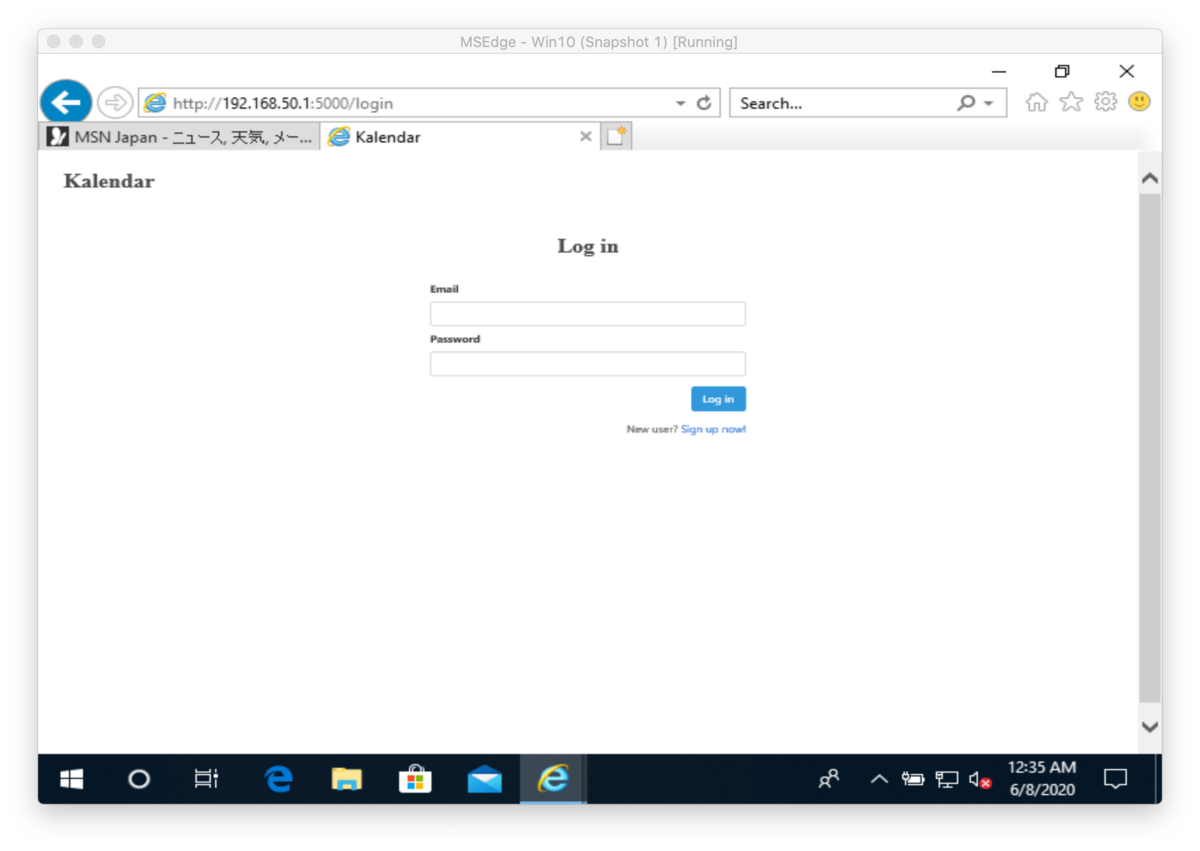Screen dimensions: 1200x851
Task: Click Internet Explorer taskbar icon
Action: tap(553, 779)
